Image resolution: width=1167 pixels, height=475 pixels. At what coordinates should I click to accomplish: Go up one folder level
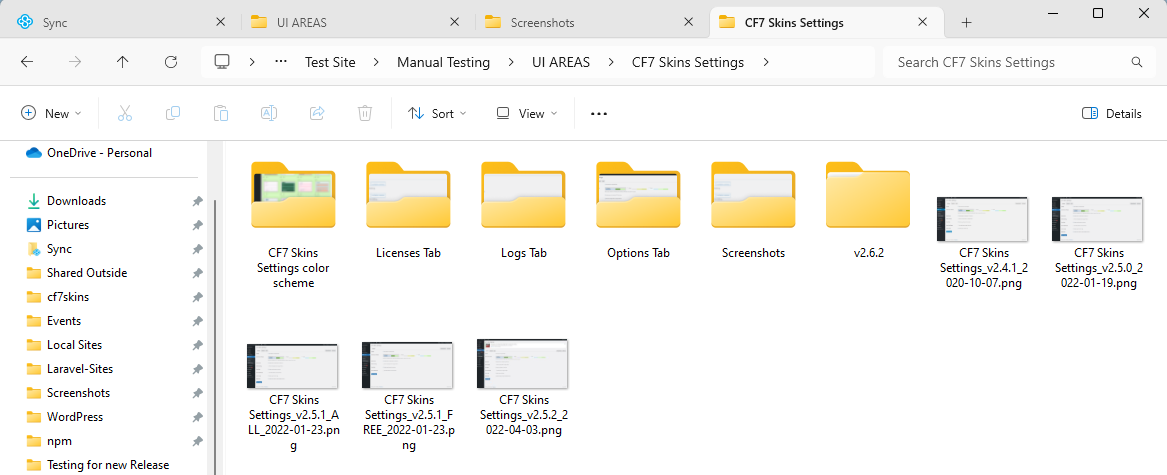point(123,62)
